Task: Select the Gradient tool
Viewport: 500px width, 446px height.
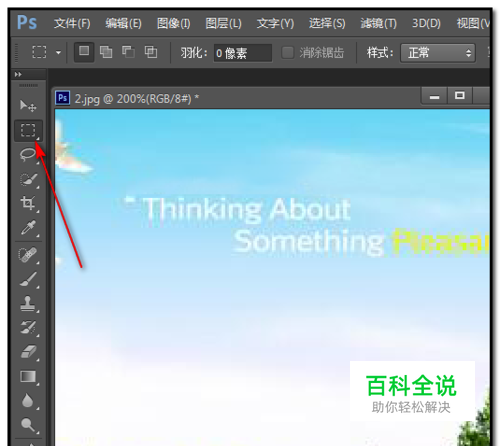Action: point(28,377)
